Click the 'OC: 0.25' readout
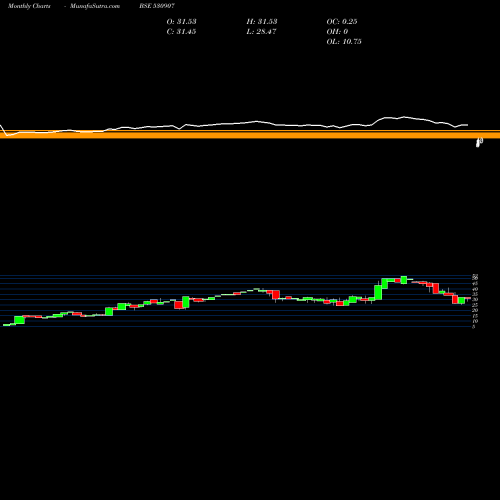This screenshot has height=500, width=500. [x=342, y=22]
